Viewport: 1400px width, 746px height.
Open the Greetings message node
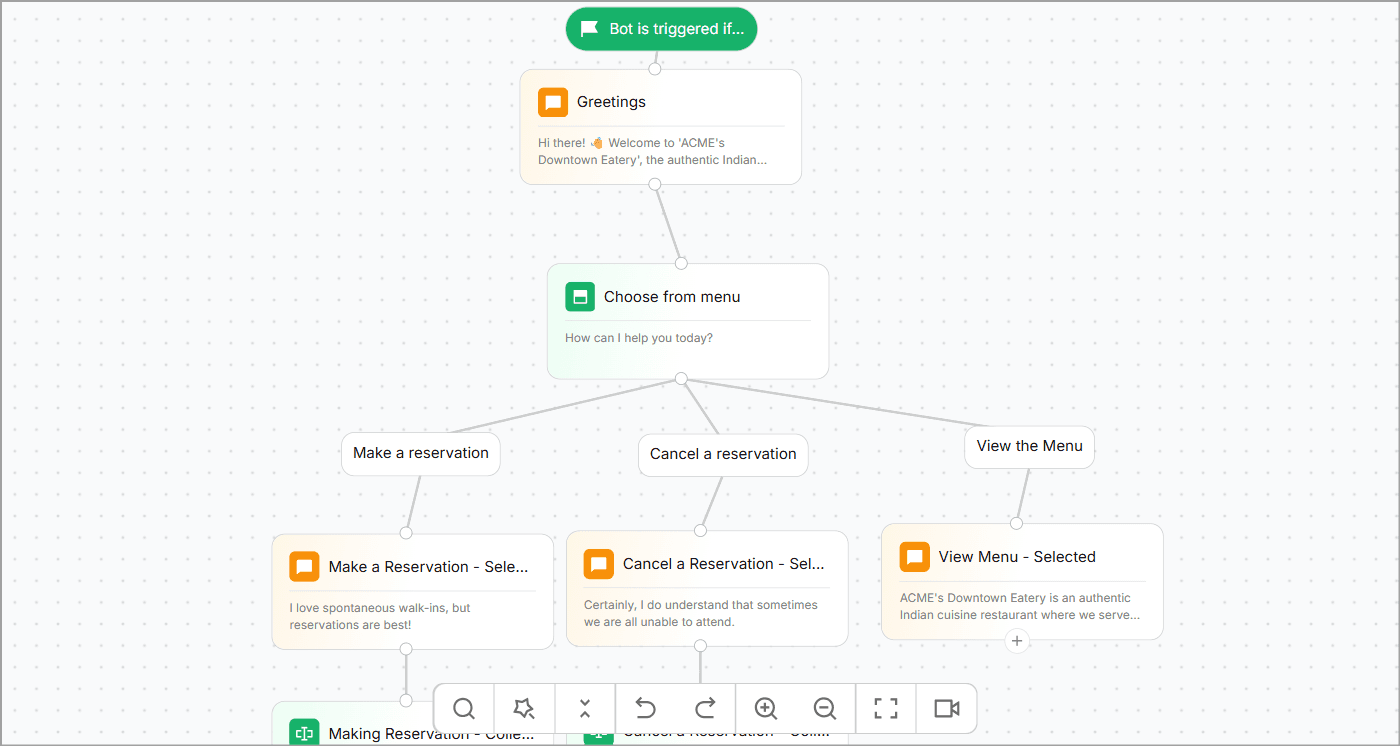point(660,127)
